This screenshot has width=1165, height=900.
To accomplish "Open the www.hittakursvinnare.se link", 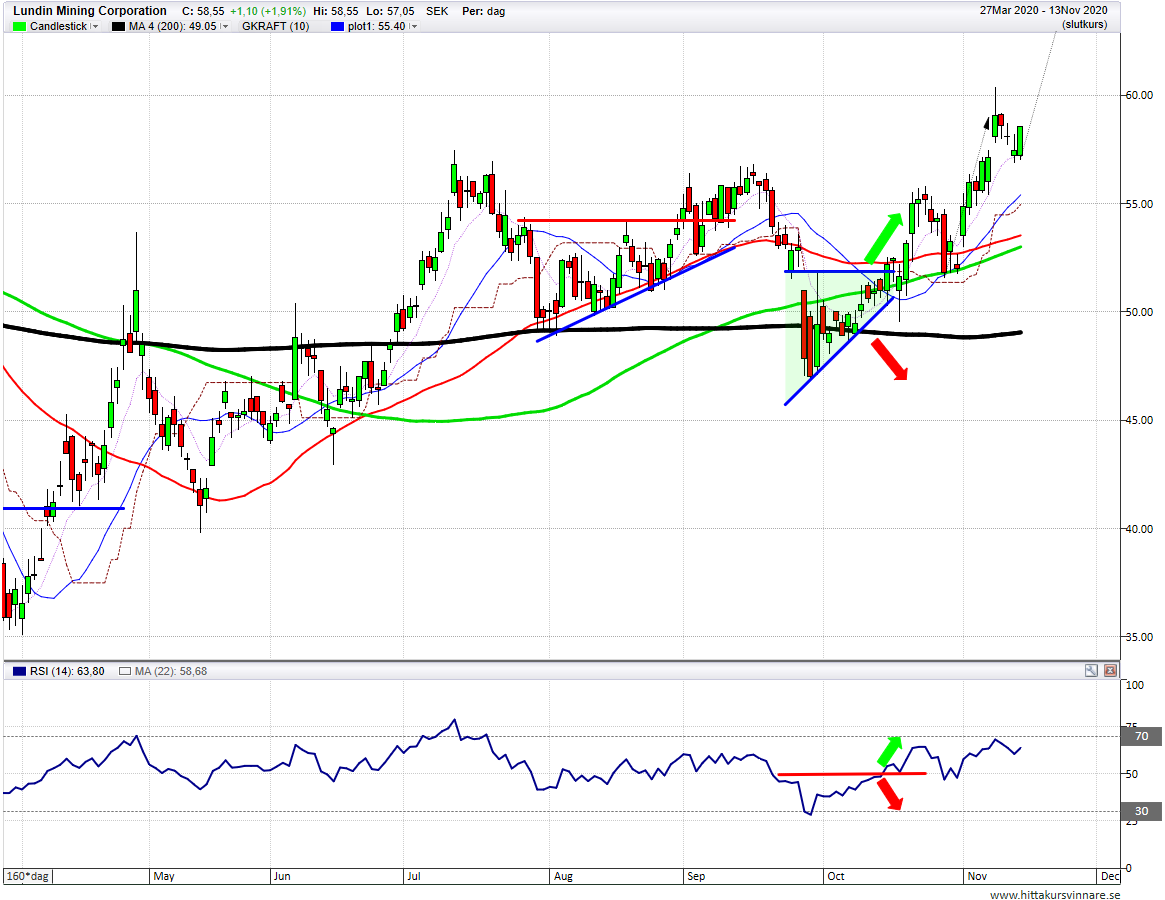I will click(x=1054, y=894).
